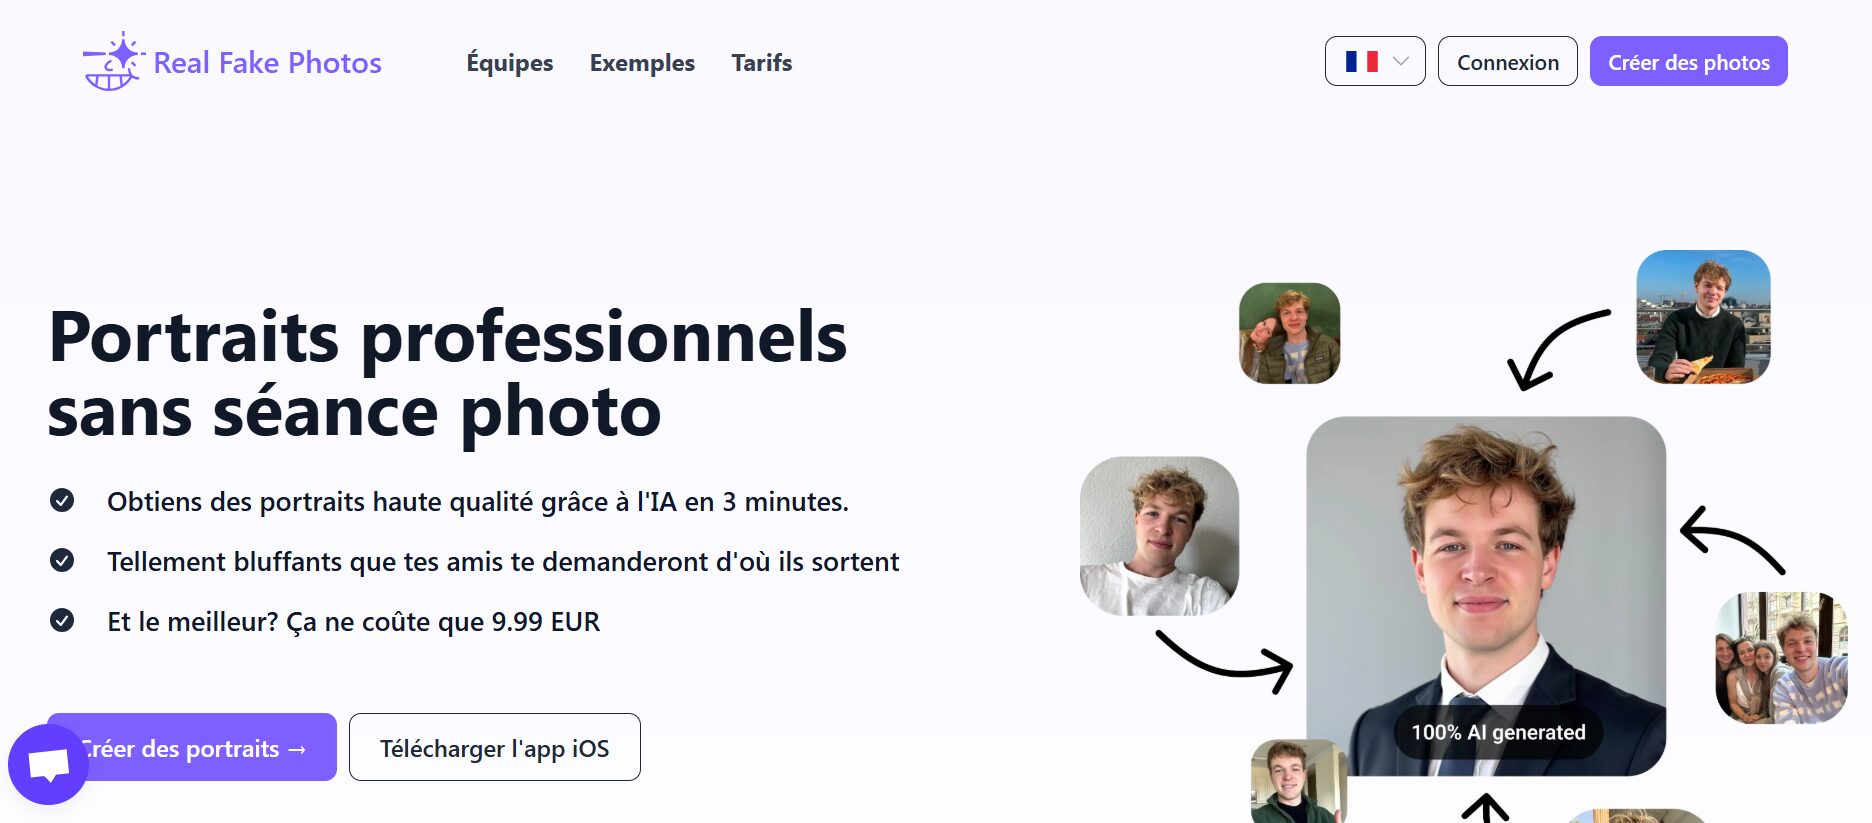Open the Équipes menu item
1872x823 pixels.
(509, 63)
